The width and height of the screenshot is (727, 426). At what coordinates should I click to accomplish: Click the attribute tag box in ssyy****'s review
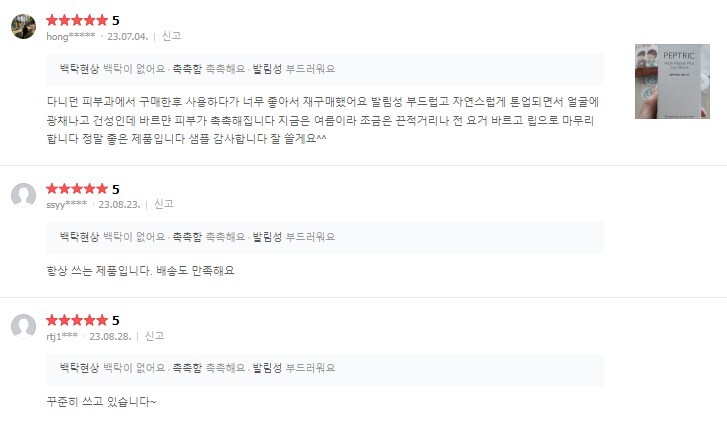pos(325,237)
